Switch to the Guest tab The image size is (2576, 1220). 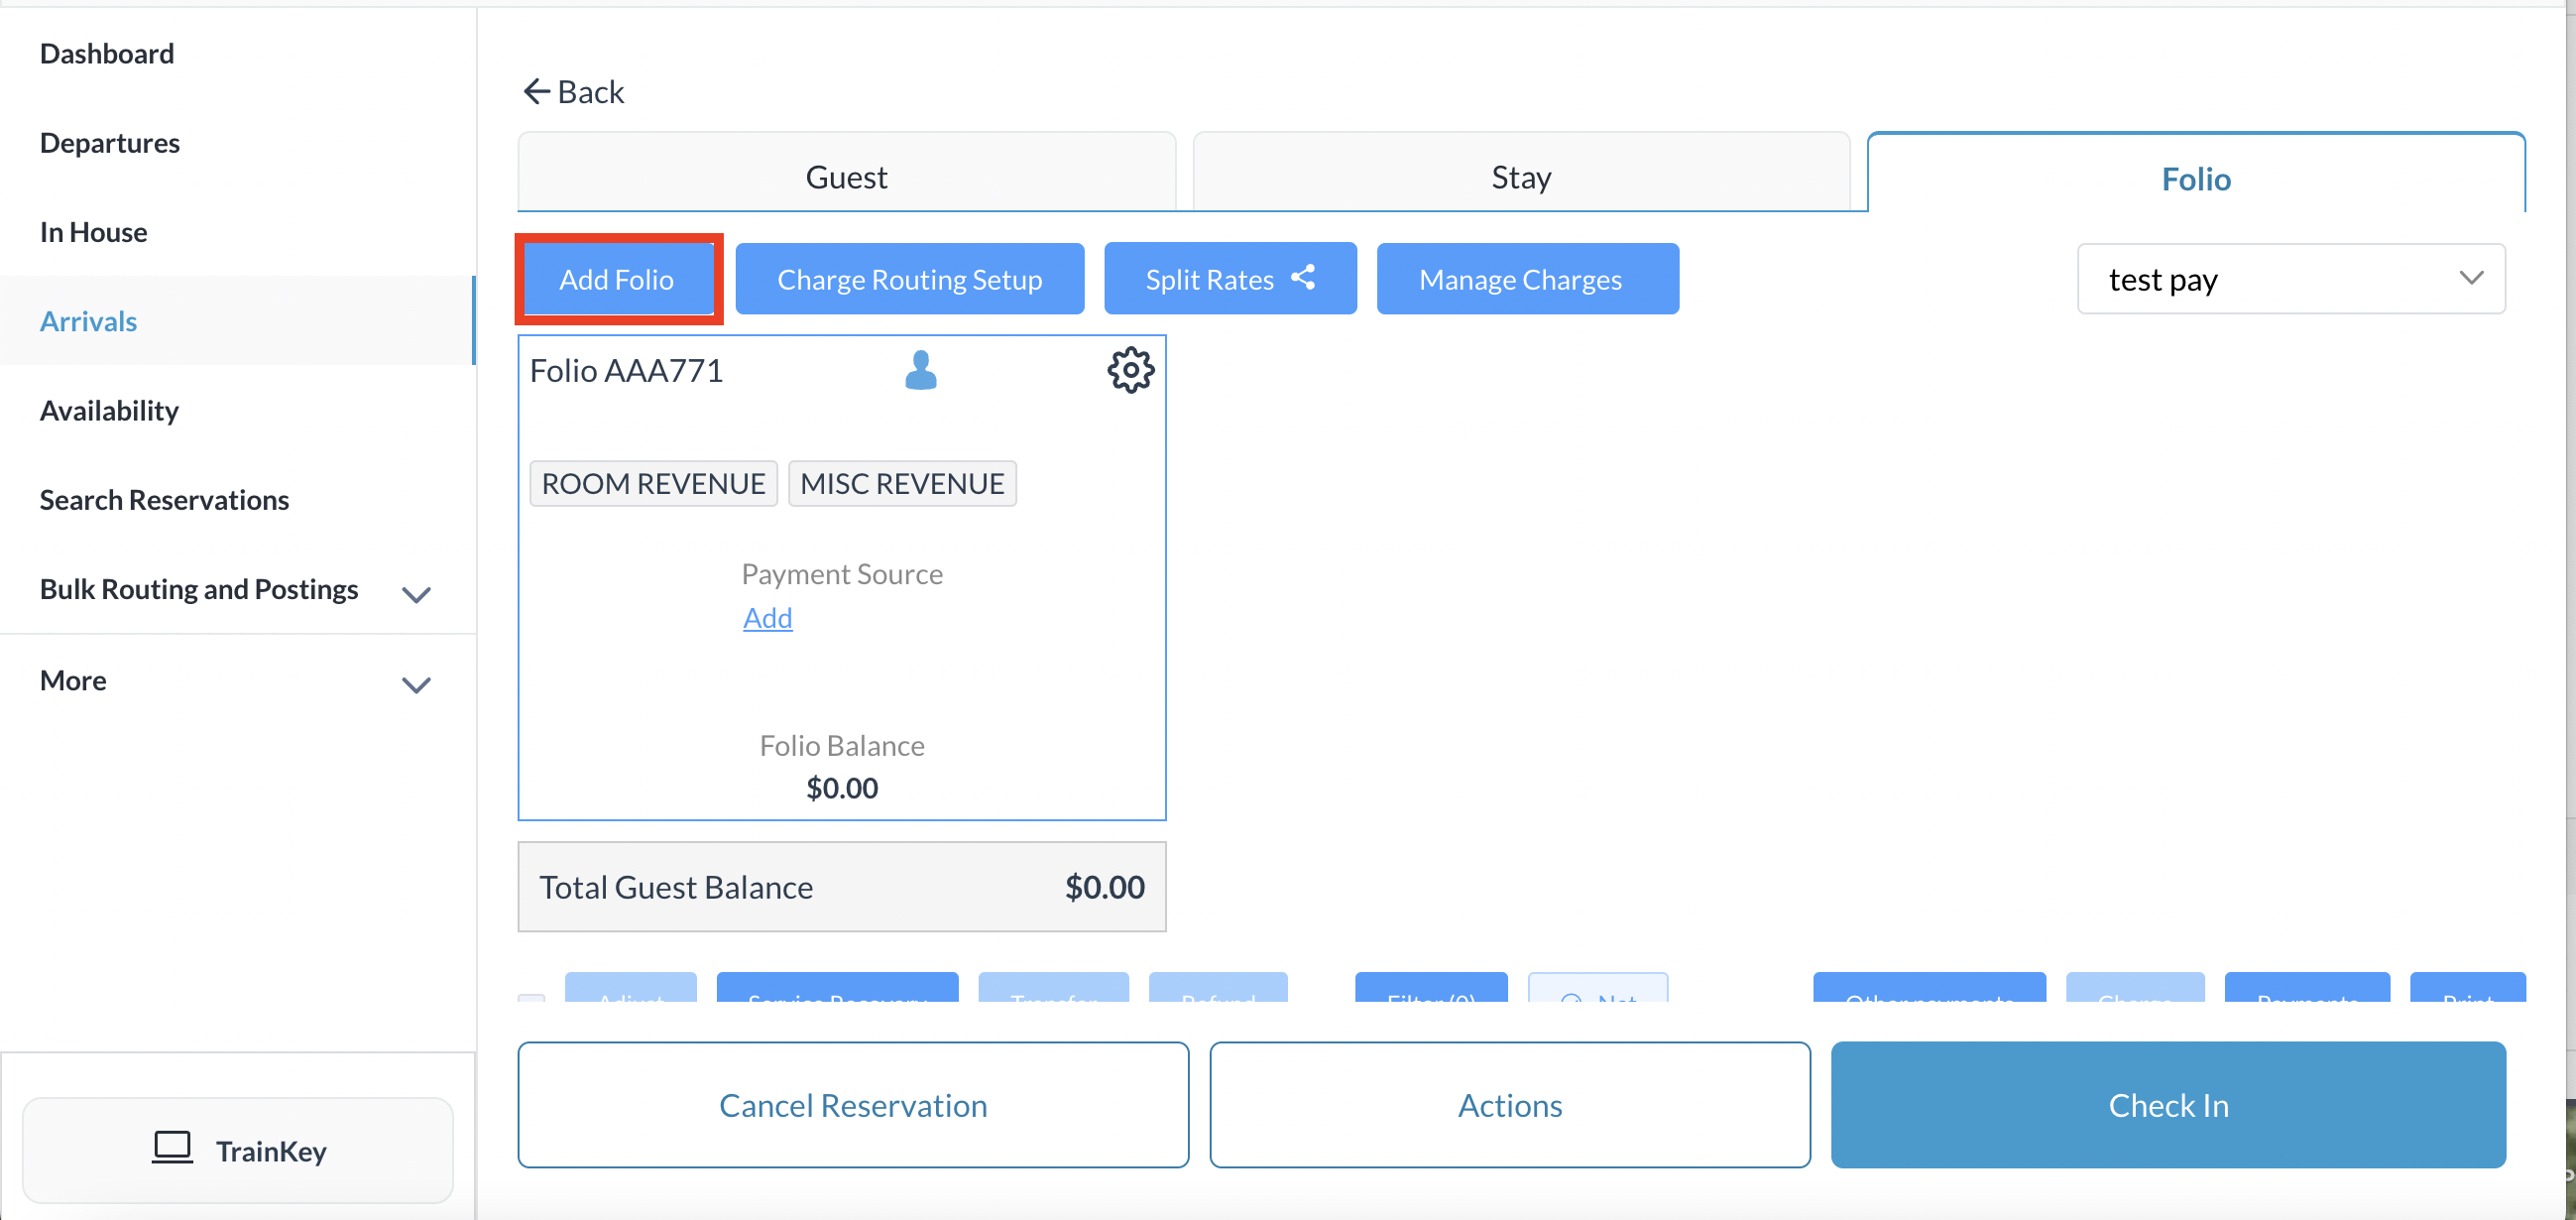(846, 176)
